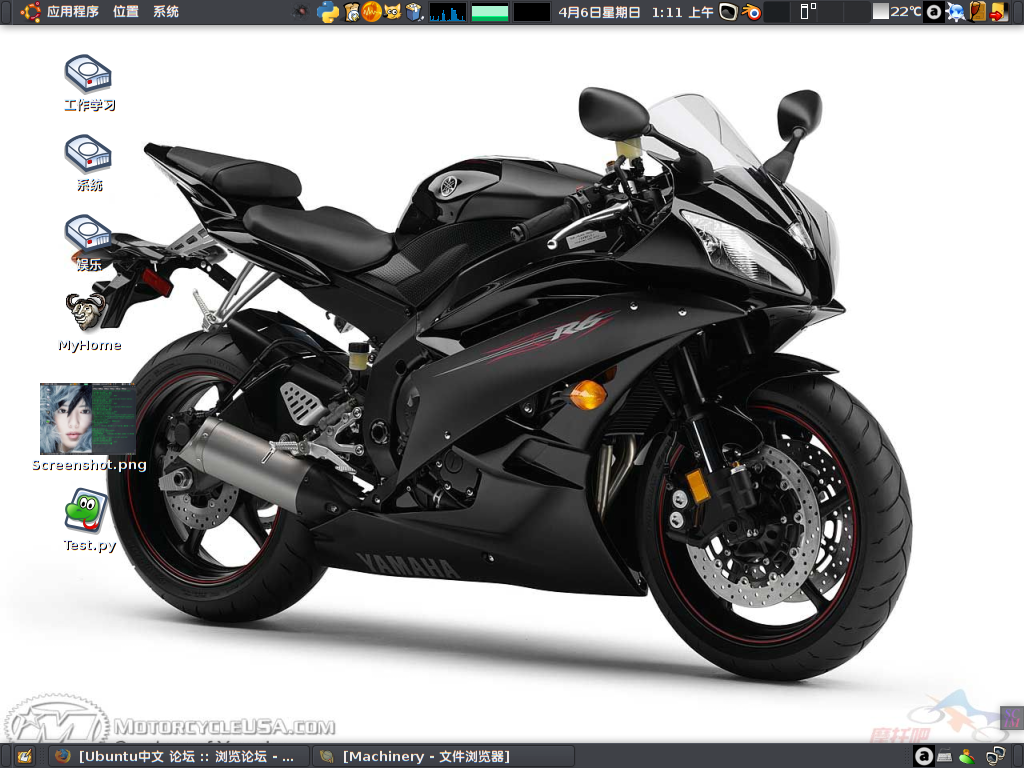The image size is (1024, 768).
Task: Open the 系统 (System) menu
Action: pyautogui.click(x=166, y=12)
